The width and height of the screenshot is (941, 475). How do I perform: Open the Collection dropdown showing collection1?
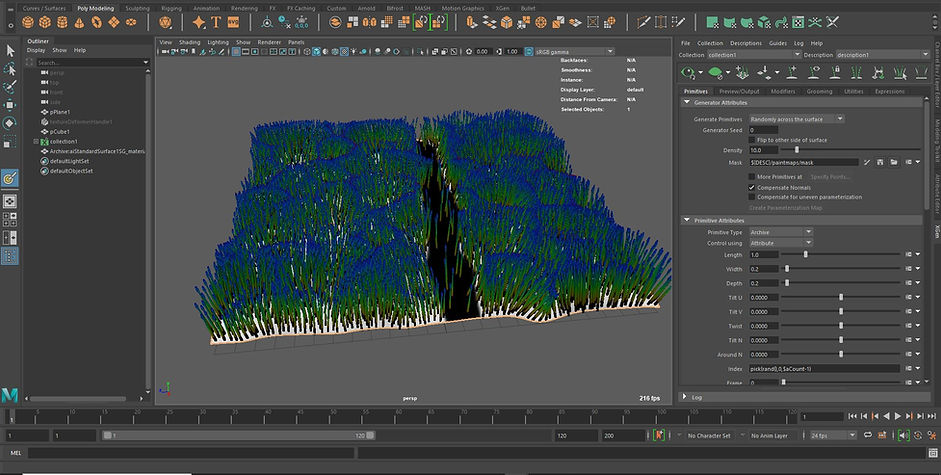754,55
